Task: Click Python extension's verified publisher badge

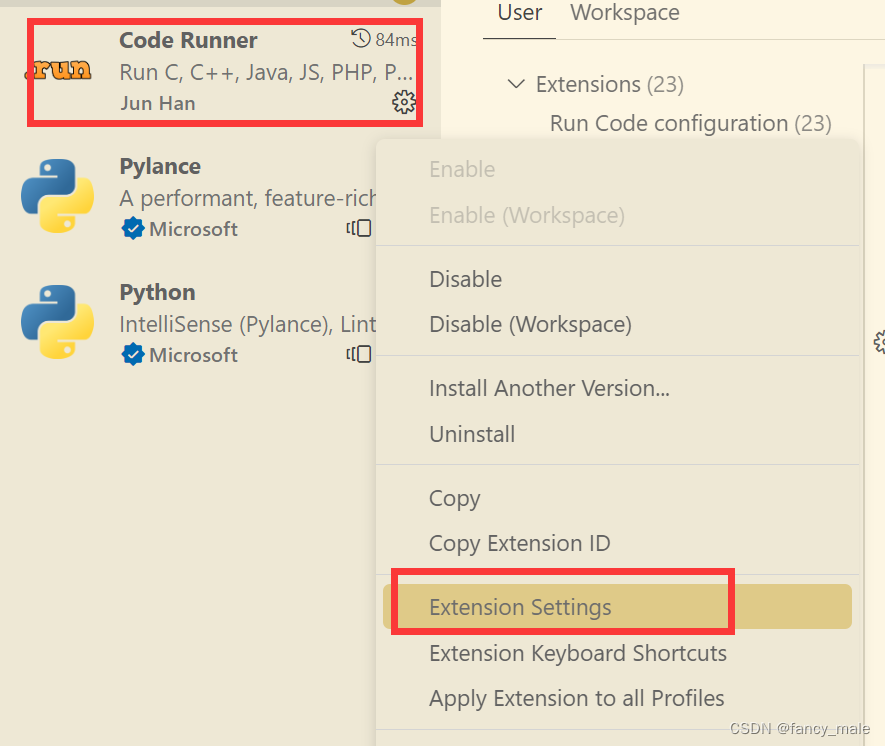Action: [x=132, y=355]
